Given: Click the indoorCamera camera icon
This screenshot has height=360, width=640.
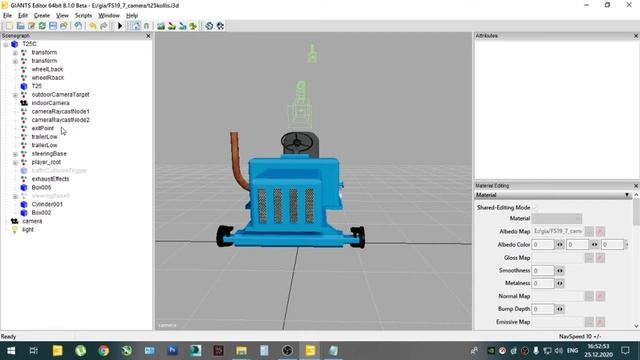Looking at the screenshot, I should click(x=24, y=103).
